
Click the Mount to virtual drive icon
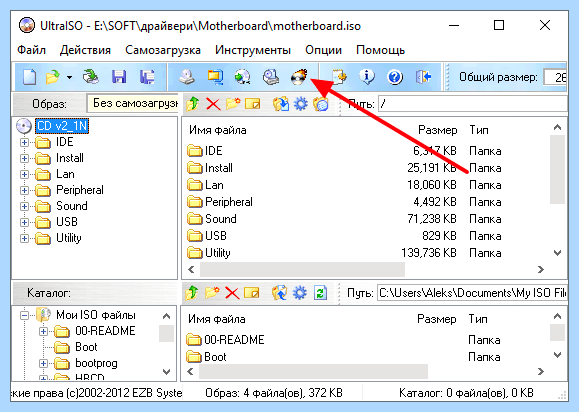271,77
